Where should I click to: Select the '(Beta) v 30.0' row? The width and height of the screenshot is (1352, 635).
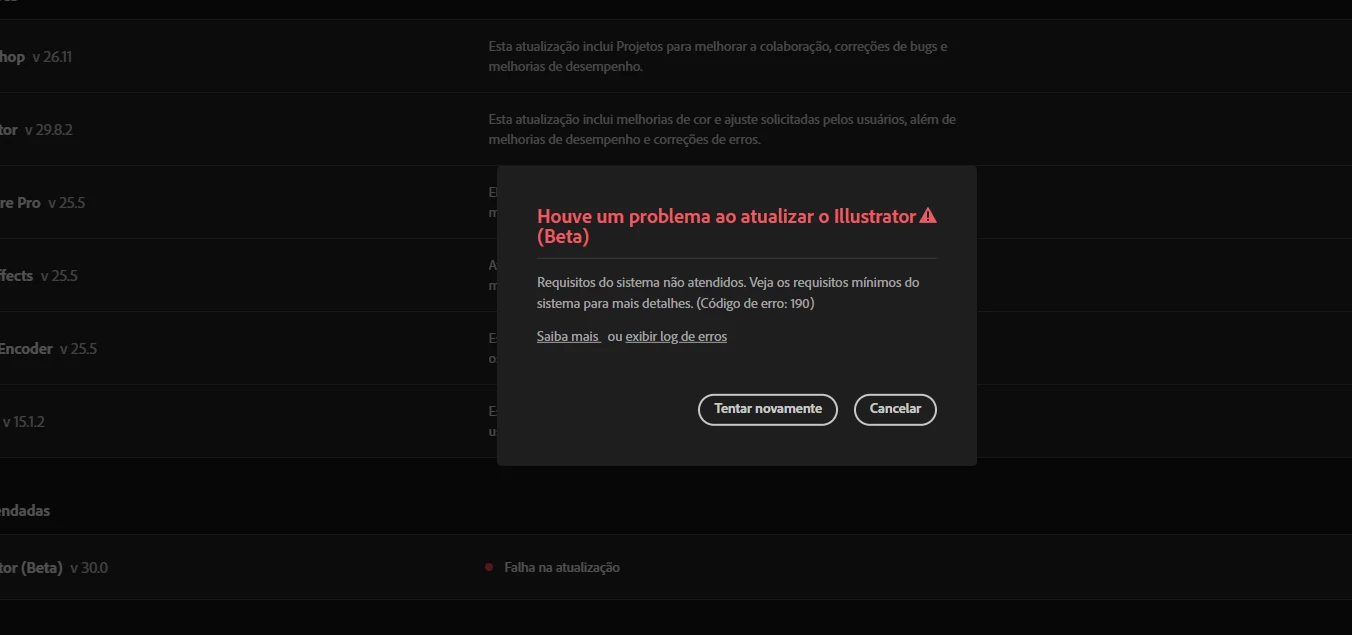[676, 567]
